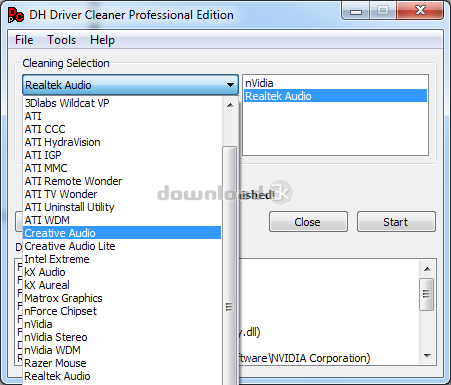The image size is (451, 385).
Task: Select nVidia in the selected-drivers list box
Action: 335,83
